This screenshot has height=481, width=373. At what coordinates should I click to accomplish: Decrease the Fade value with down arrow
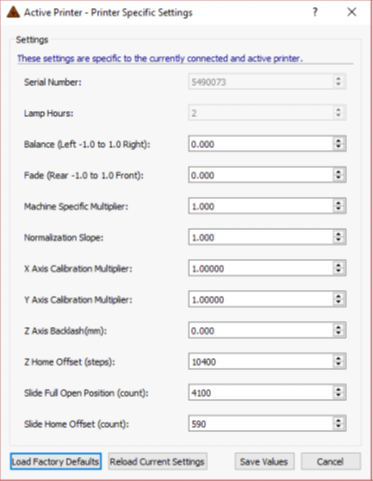(x=338, y=178)
